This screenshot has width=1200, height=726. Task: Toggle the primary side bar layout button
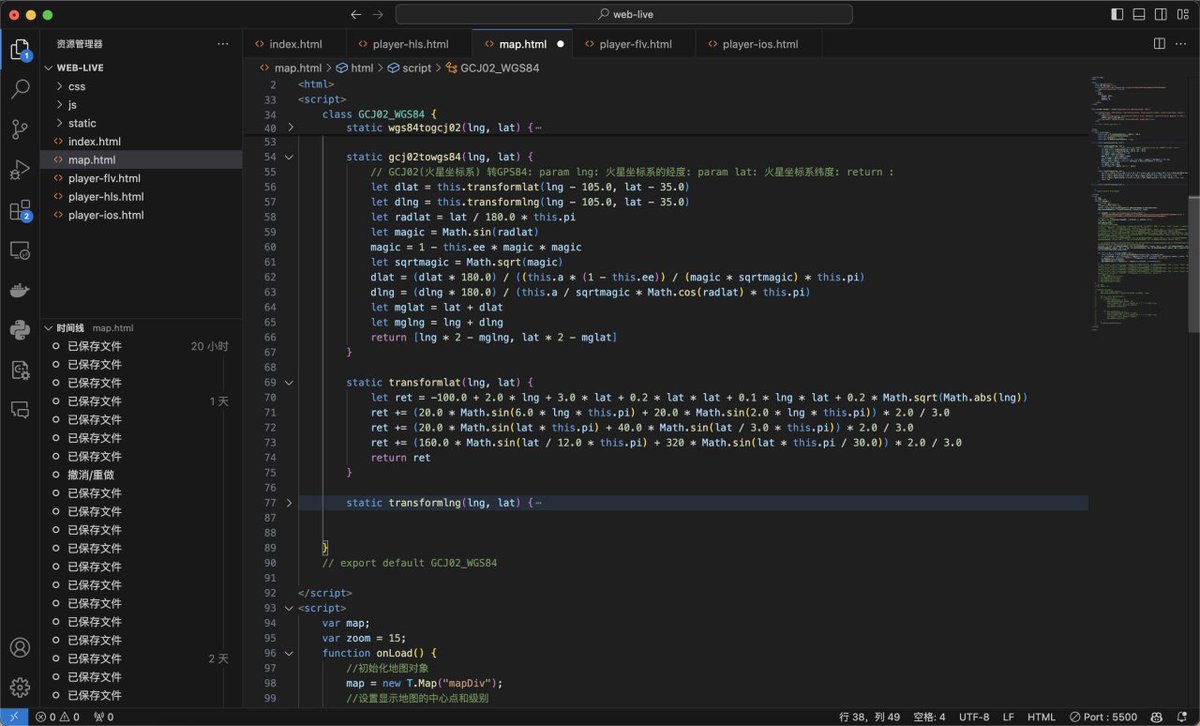[x=1117, y=15]
